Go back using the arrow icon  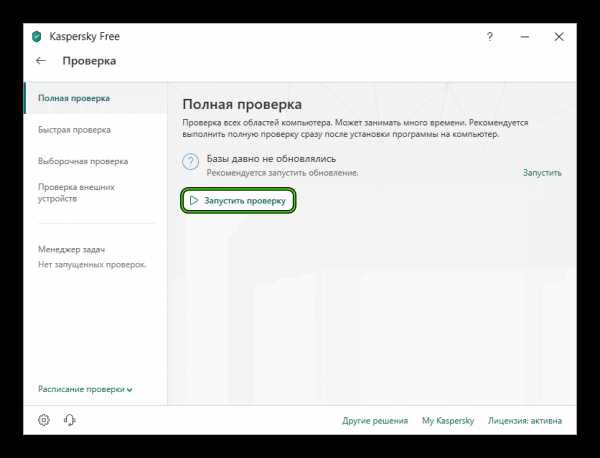pos(41,60)
